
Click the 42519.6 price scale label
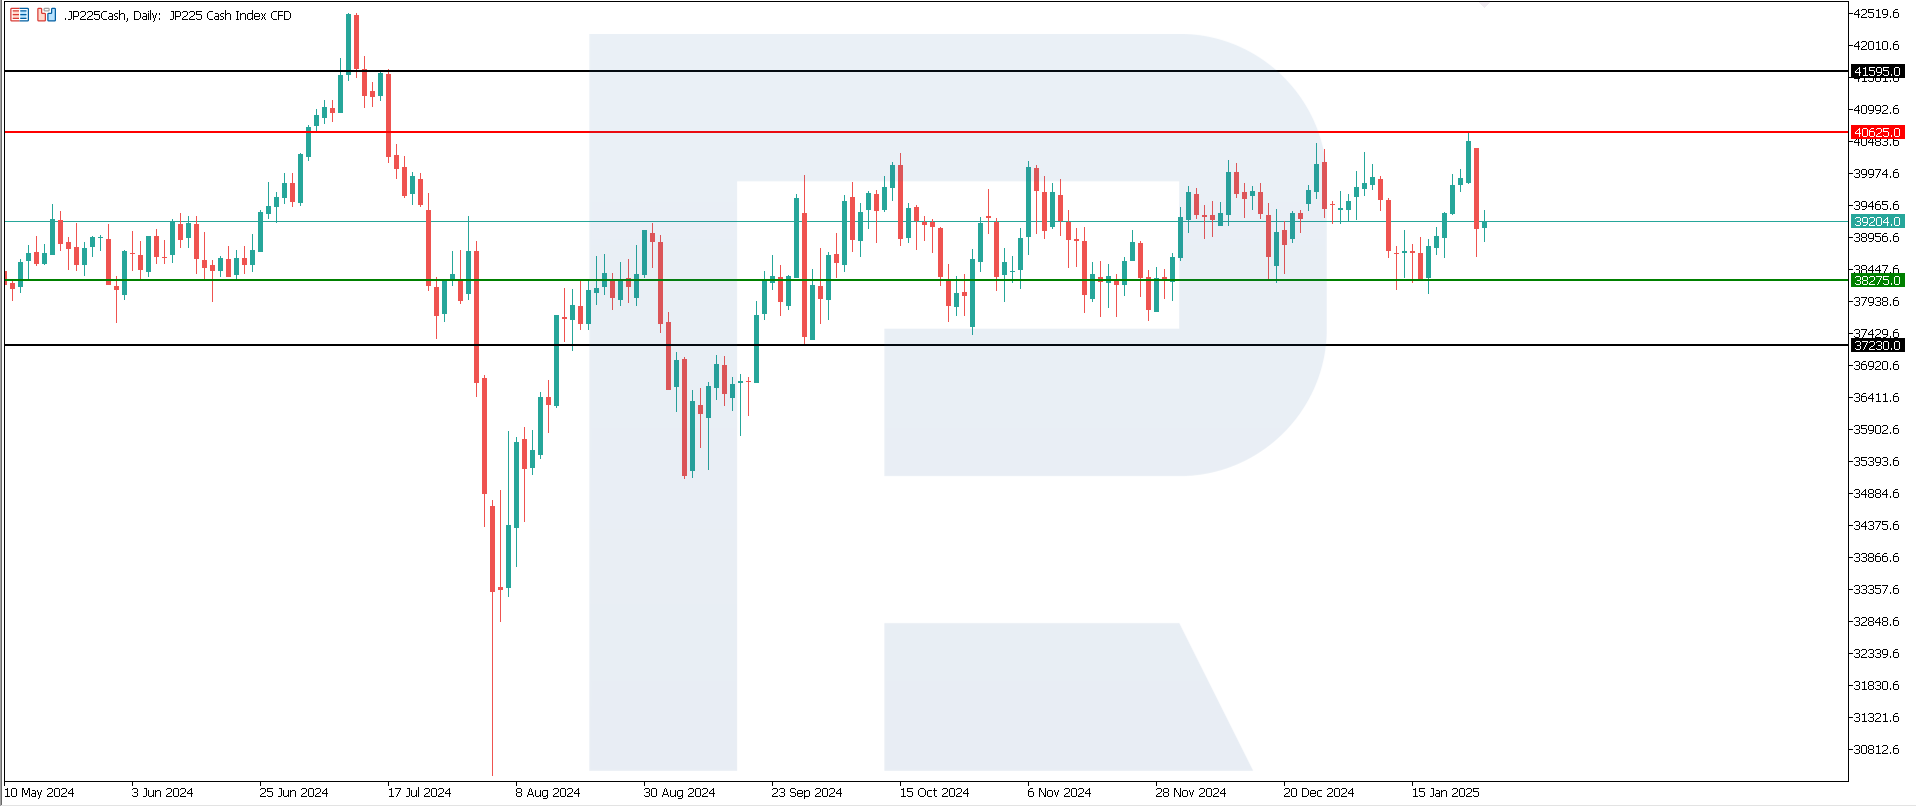click(x=1876, y=14)
